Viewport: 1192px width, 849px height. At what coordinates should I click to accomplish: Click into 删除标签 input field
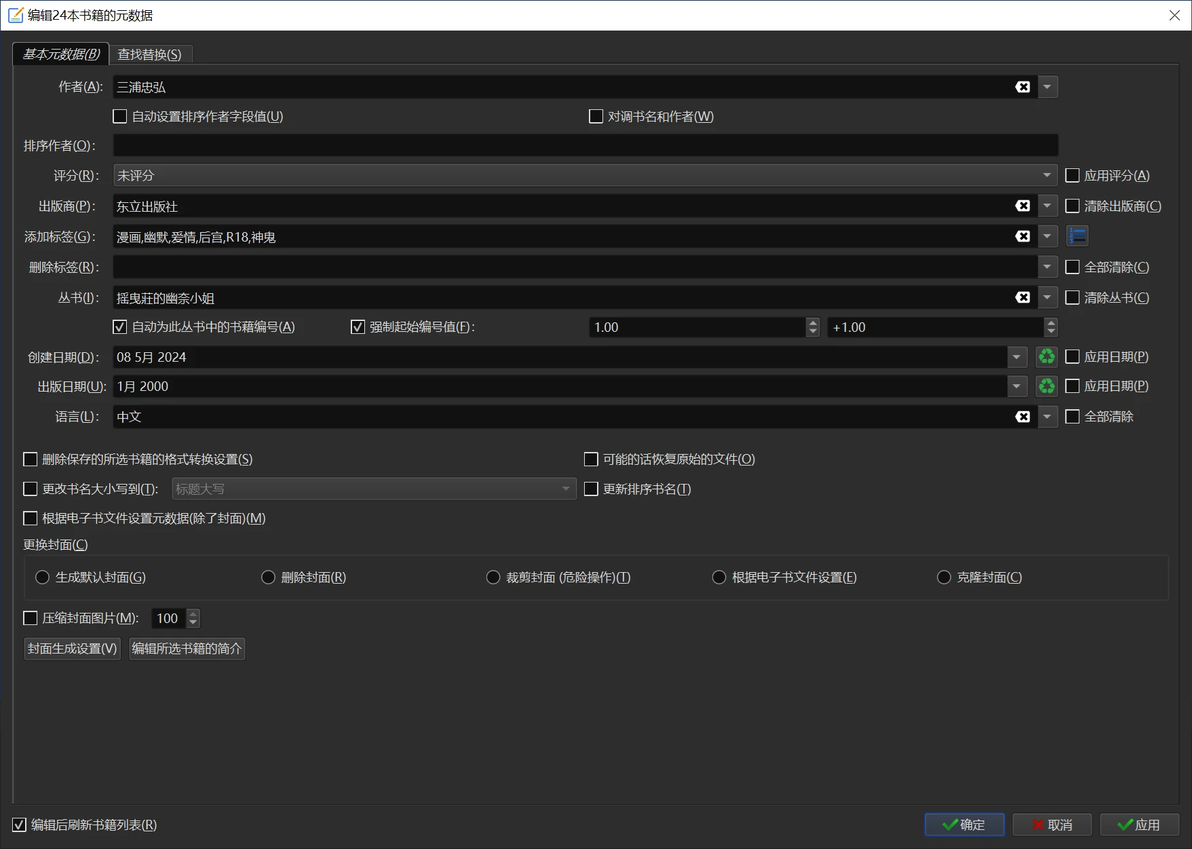pos(575,267)
